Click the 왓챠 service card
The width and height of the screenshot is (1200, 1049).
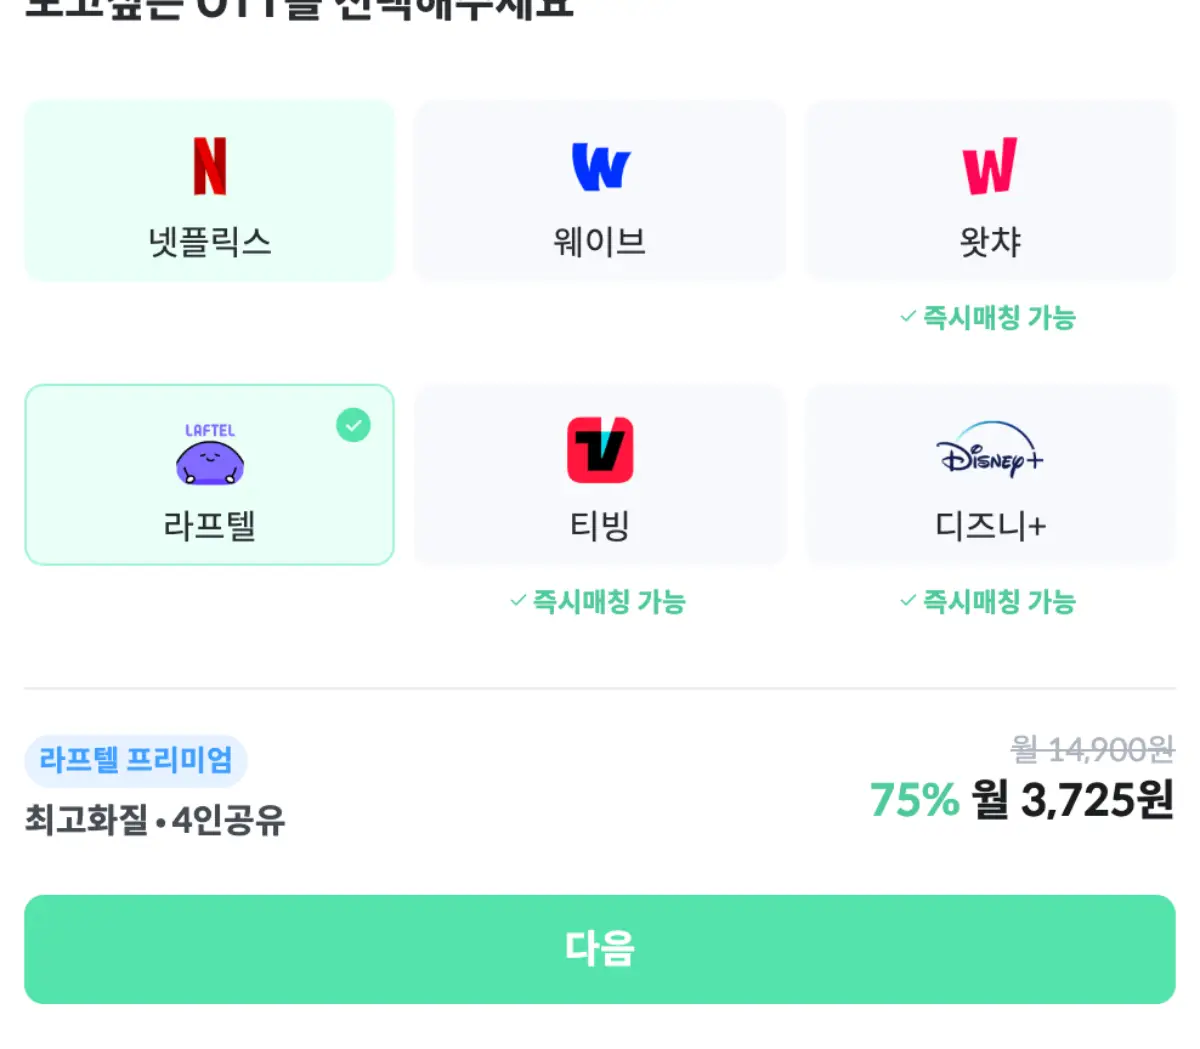[989, 190]
